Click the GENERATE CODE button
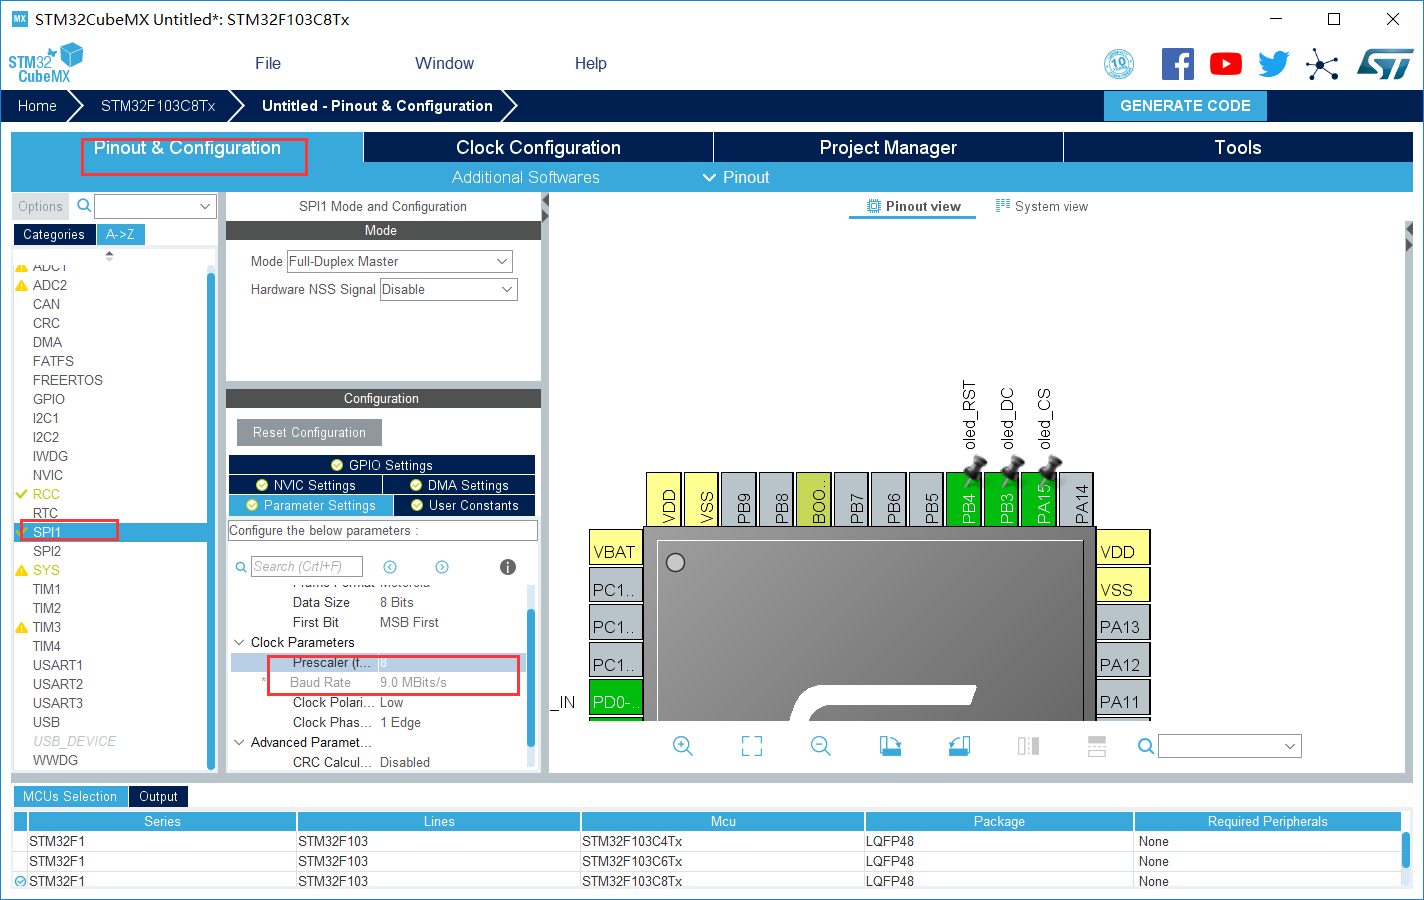 [1185, 106]
